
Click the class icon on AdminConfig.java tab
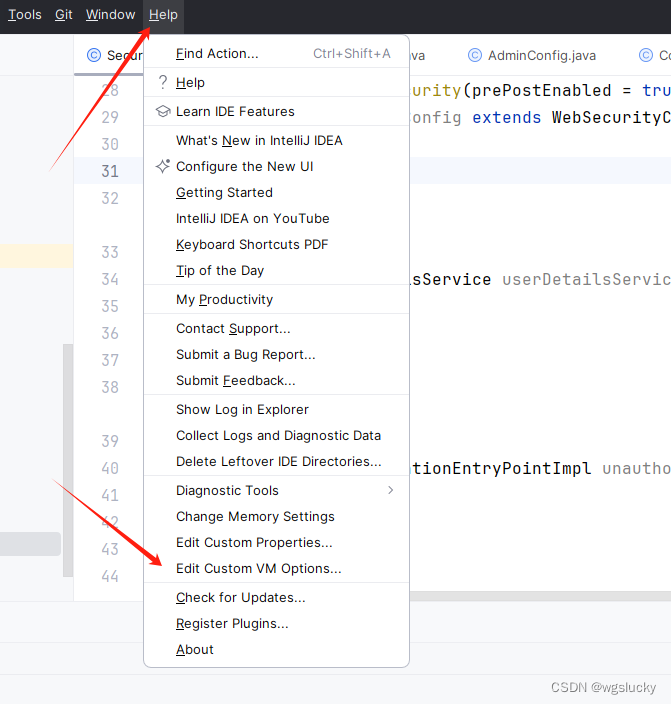pyautogui.click(x=475, y=55)
